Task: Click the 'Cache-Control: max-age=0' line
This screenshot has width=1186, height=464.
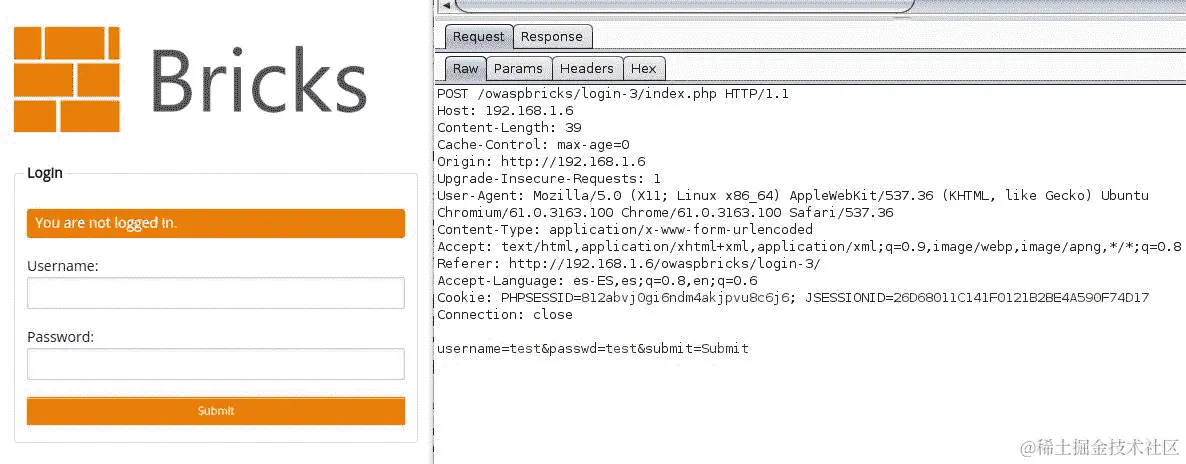Action: 533,145
